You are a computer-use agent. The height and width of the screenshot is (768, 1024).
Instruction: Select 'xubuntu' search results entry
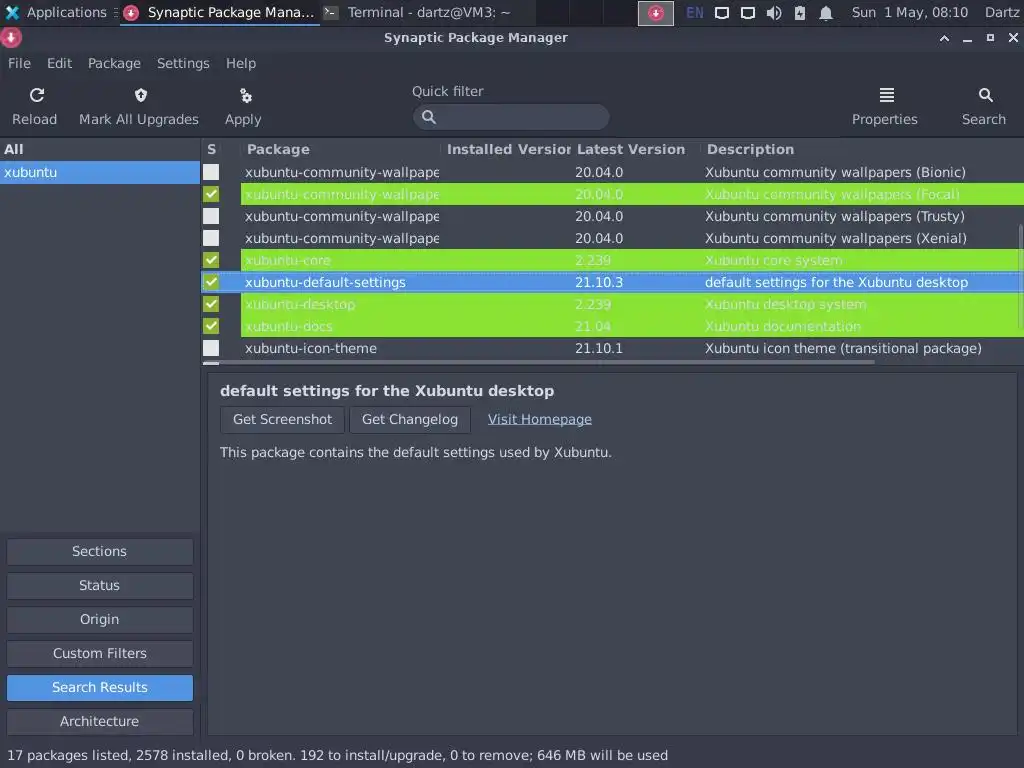click(100, 172)
